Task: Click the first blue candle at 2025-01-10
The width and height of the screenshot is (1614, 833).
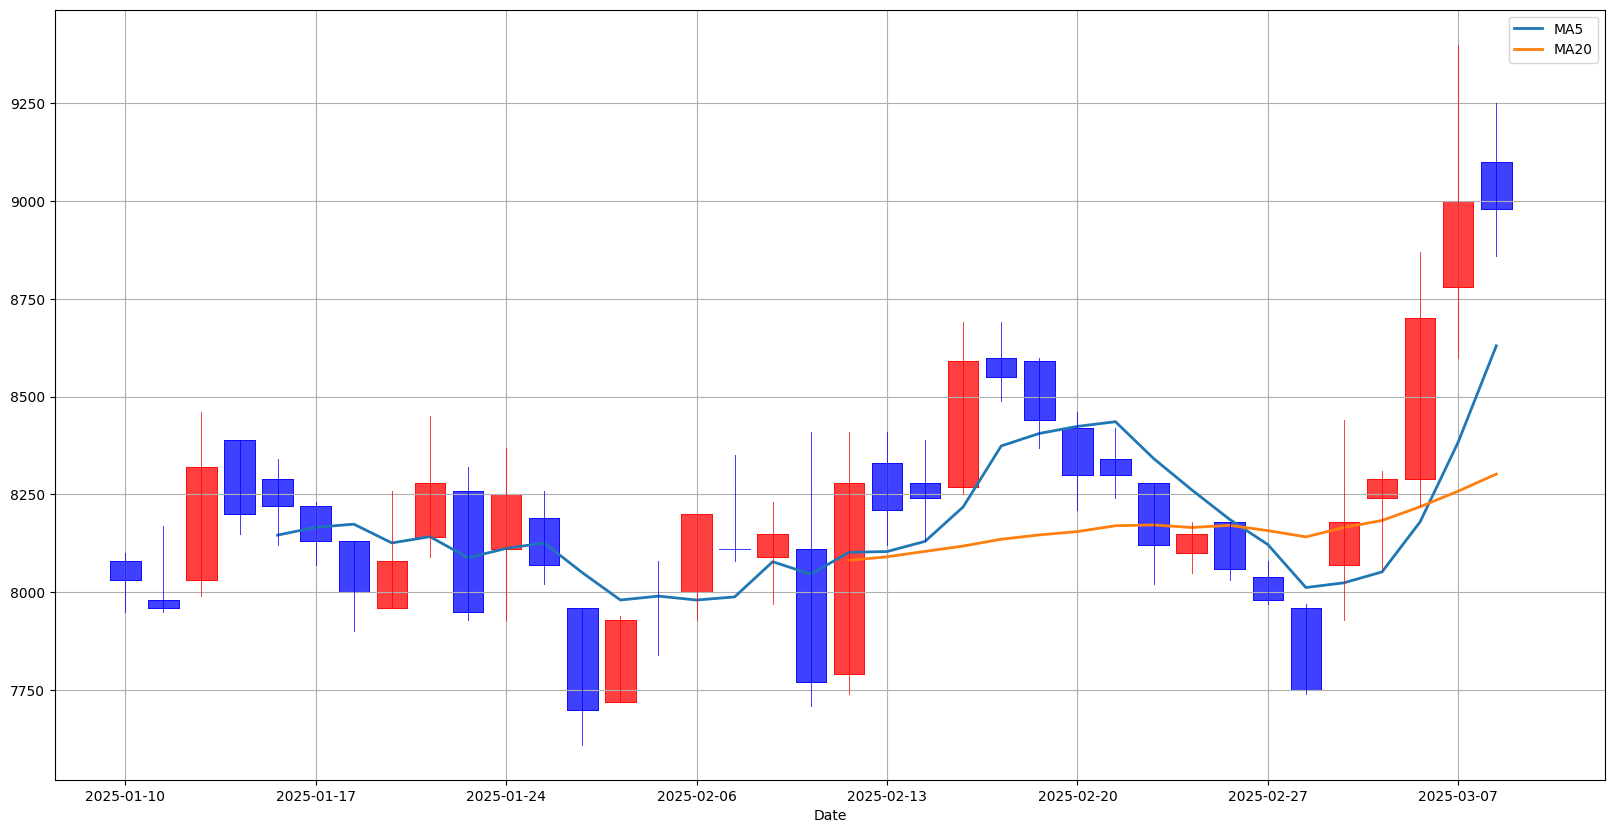Action: 125,570
